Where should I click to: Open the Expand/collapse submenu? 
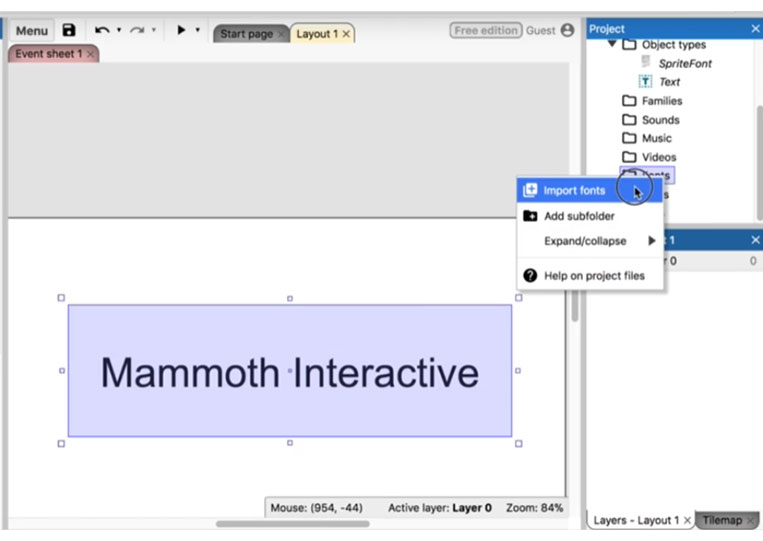coord(590,241)
